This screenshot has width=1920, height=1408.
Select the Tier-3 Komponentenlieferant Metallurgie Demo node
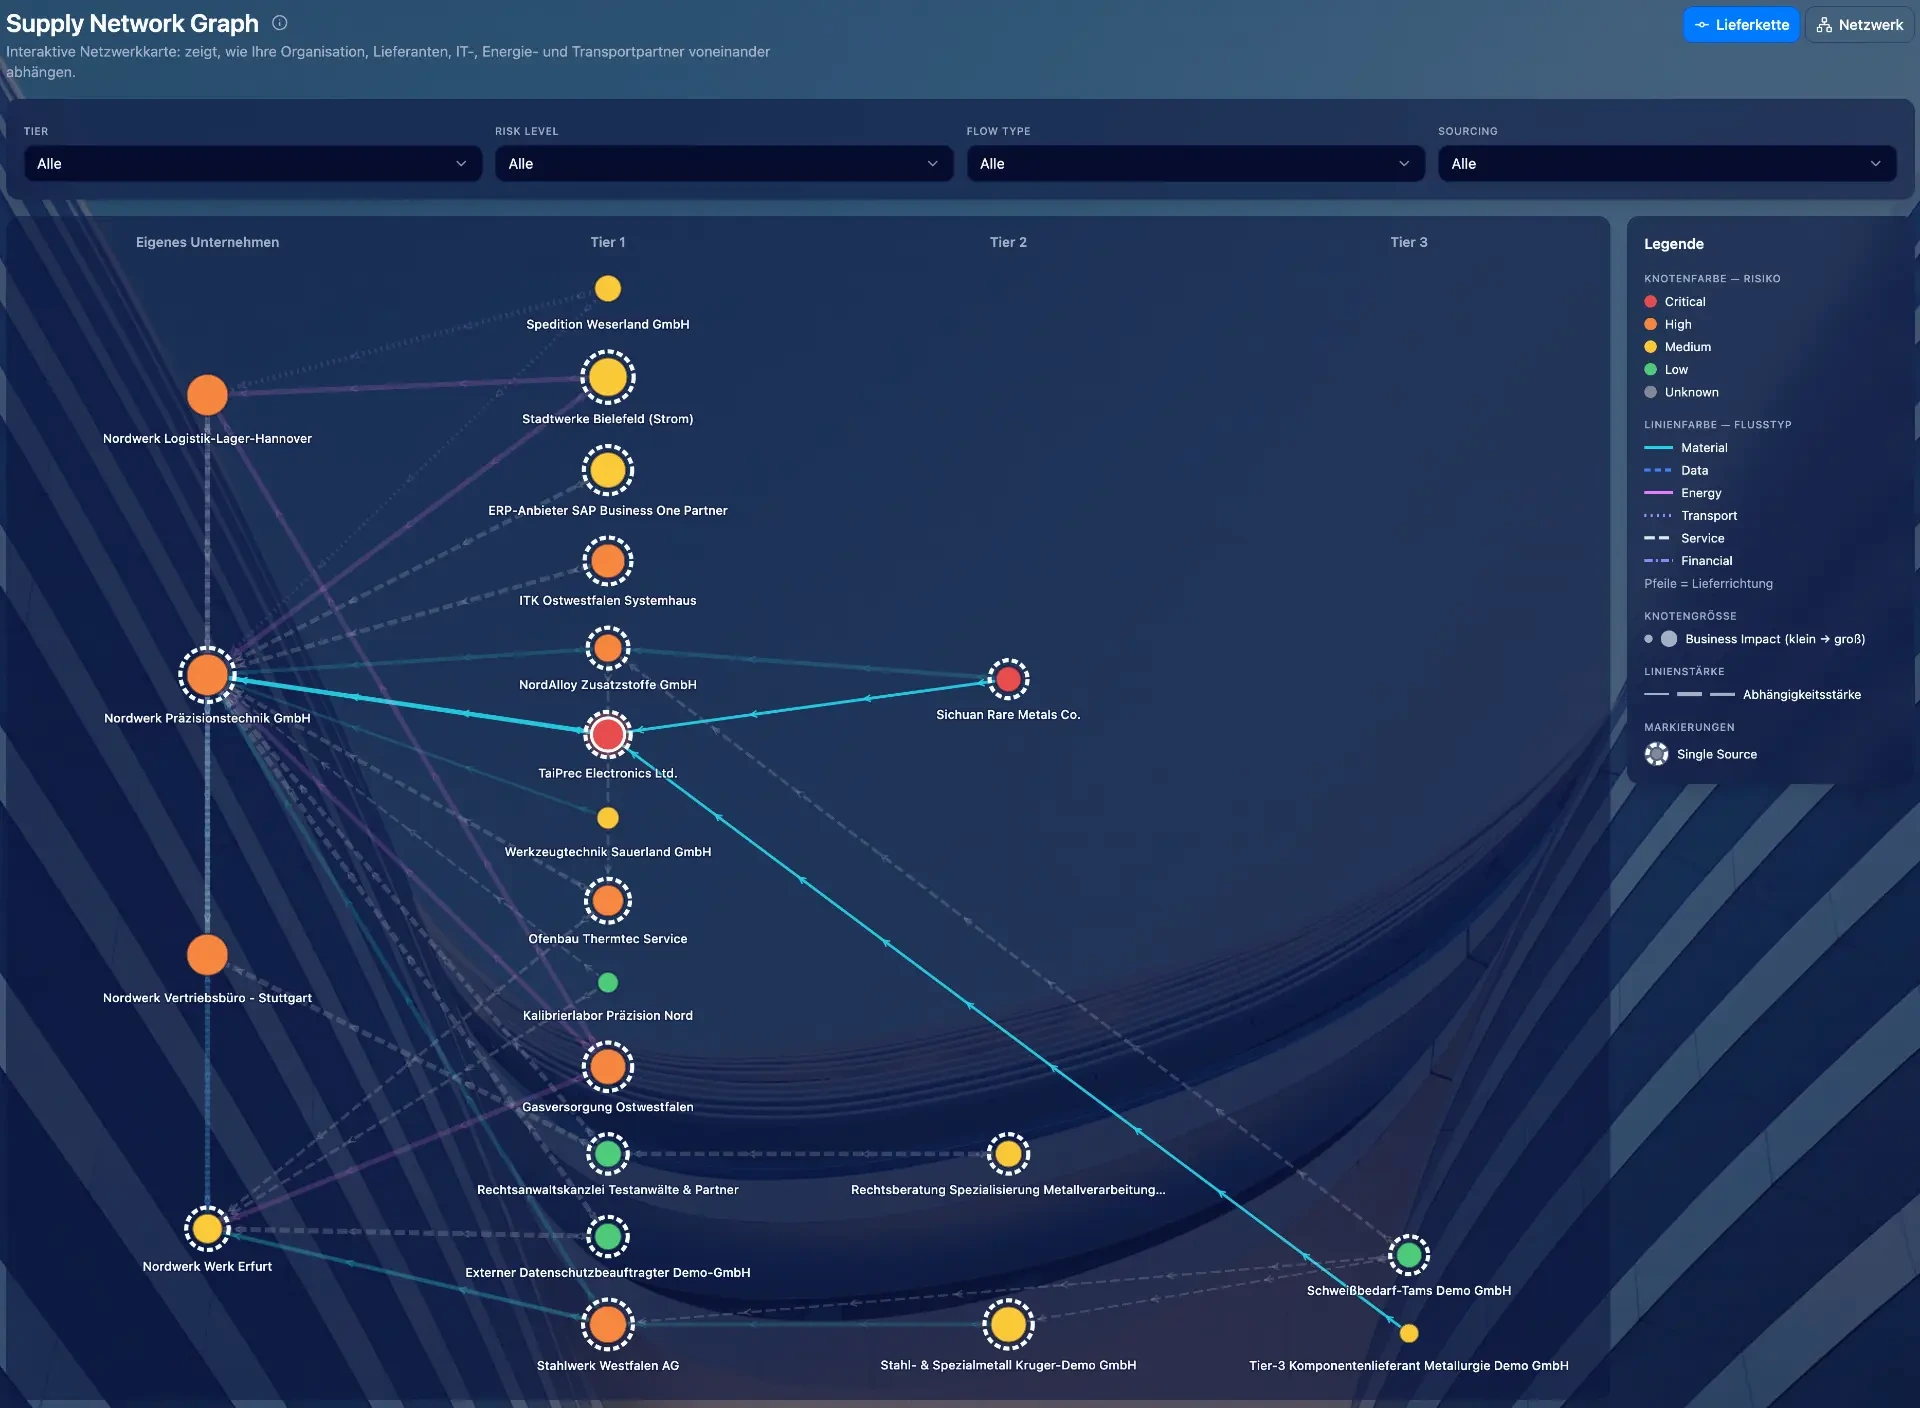[1409, 1333]
